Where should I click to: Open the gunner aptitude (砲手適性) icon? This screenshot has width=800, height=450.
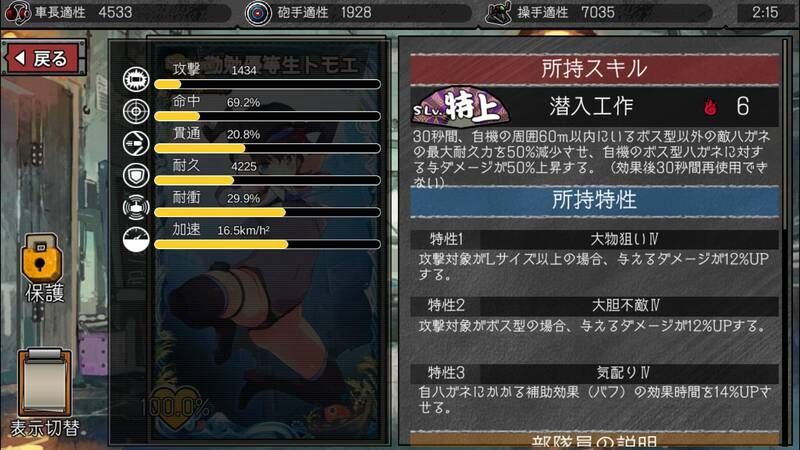coord(258,13)
